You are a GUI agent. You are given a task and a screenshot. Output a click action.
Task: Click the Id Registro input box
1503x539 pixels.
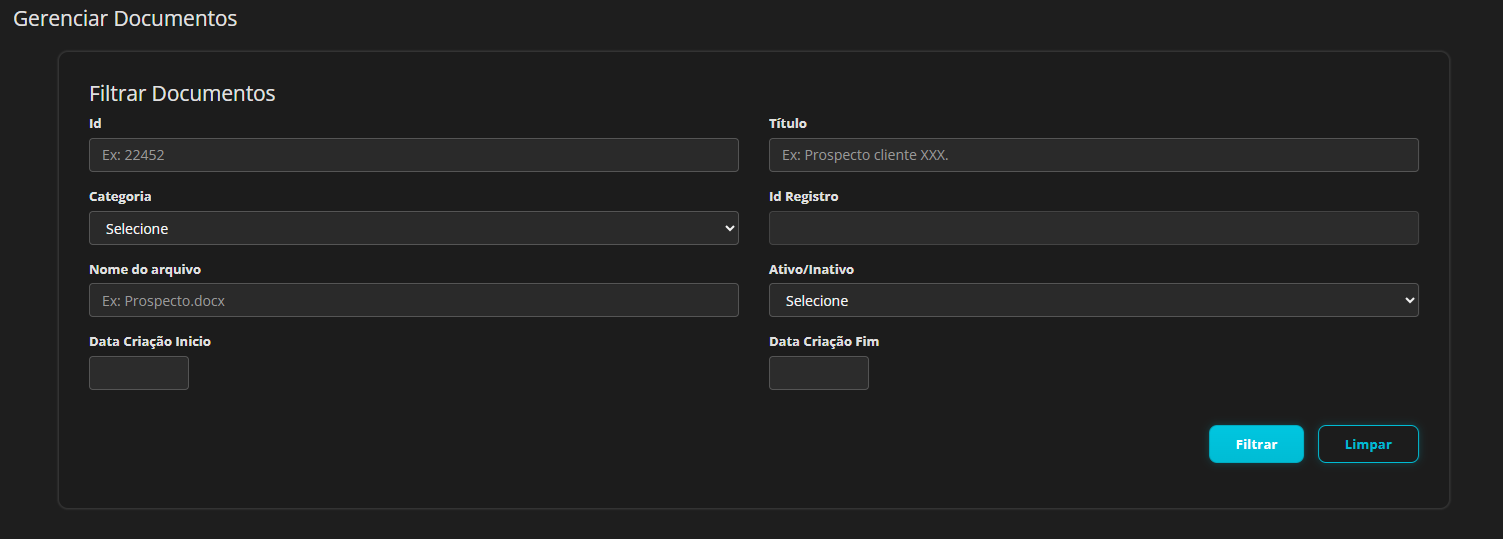[1093, 228]
